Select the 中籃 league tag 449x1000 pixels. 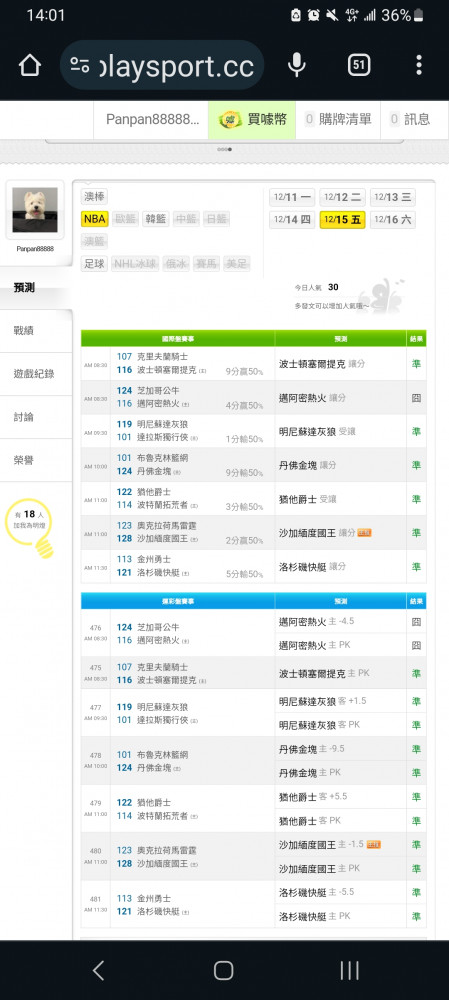186,219
